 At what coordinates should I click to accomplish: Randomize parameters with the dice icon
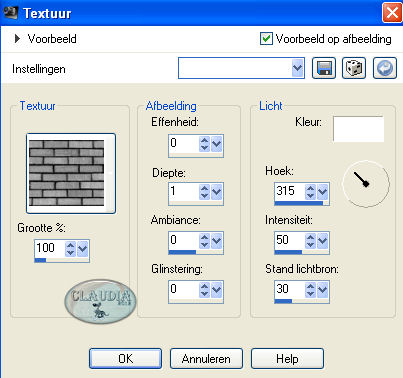point(354,68)
